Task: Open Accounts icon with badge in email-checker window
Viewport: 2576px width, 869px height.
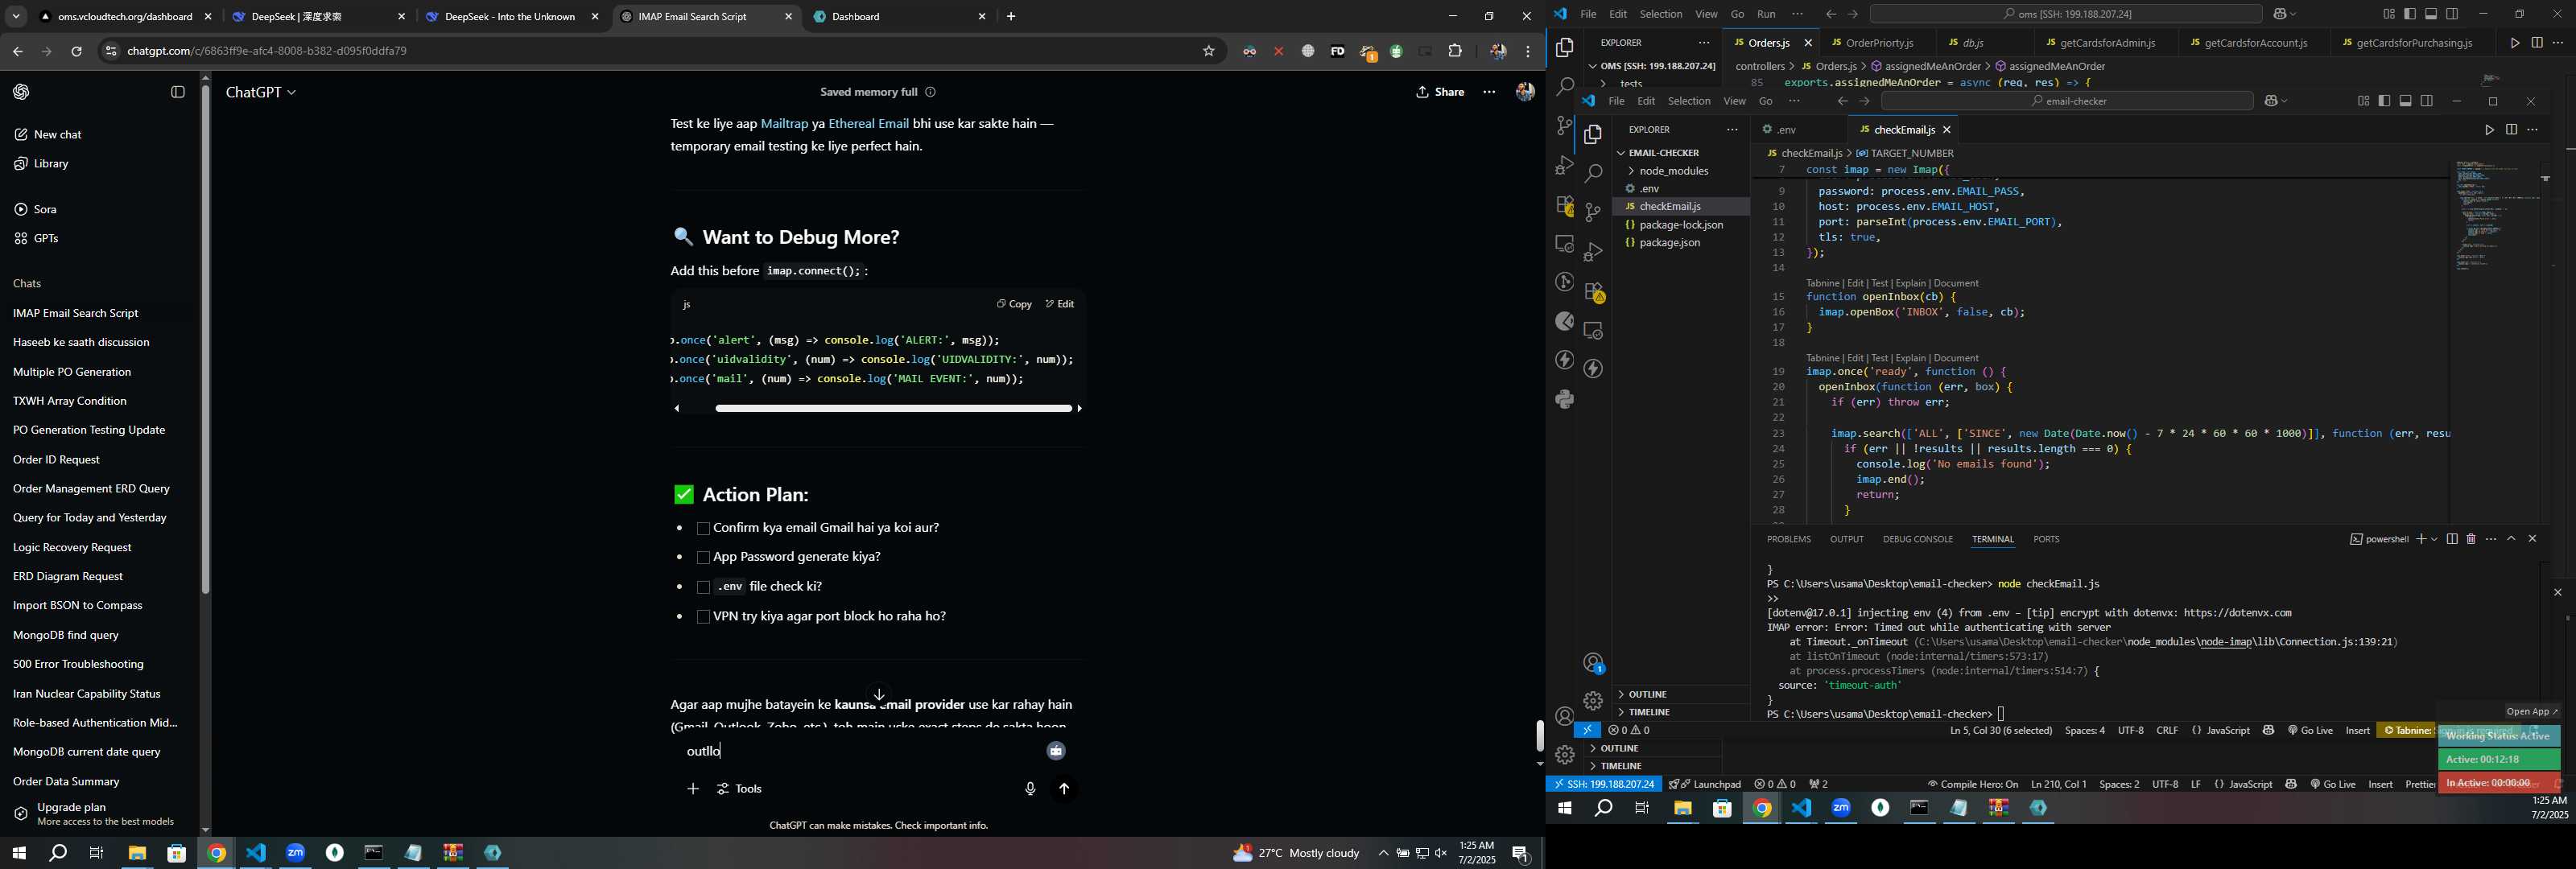Action: pos(1594,663)
